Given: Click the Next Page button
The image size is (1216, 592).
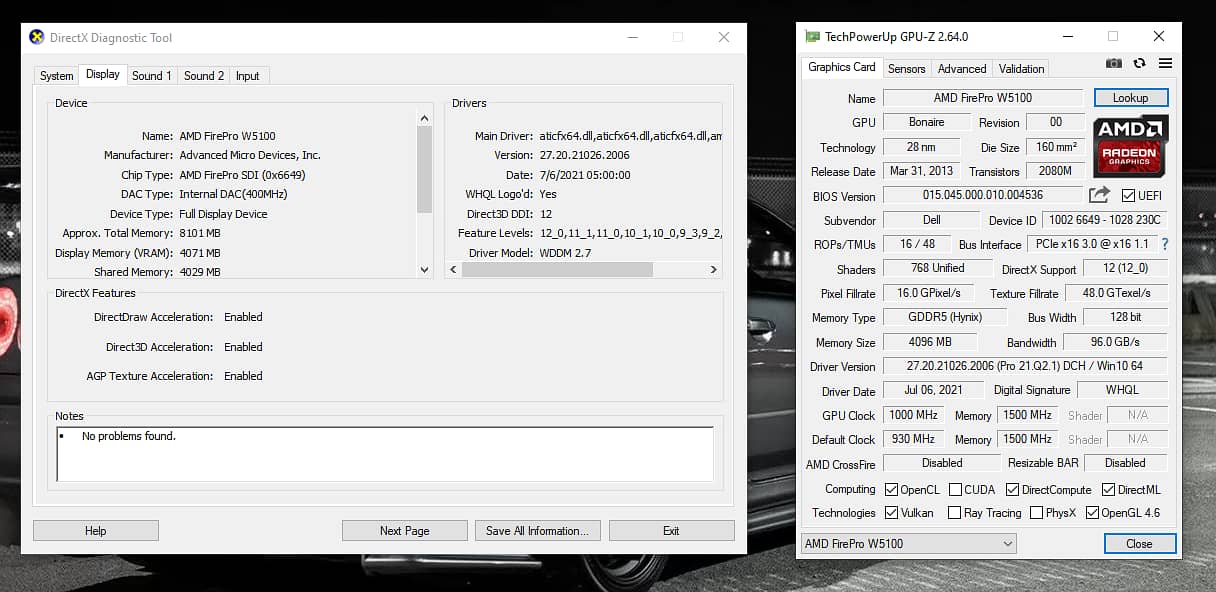Looking at the screenshot, I should point(405,531).
